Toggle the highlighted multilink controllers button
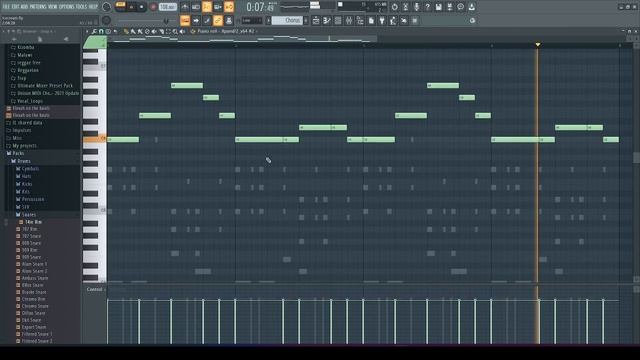 [x=218, y=20]
